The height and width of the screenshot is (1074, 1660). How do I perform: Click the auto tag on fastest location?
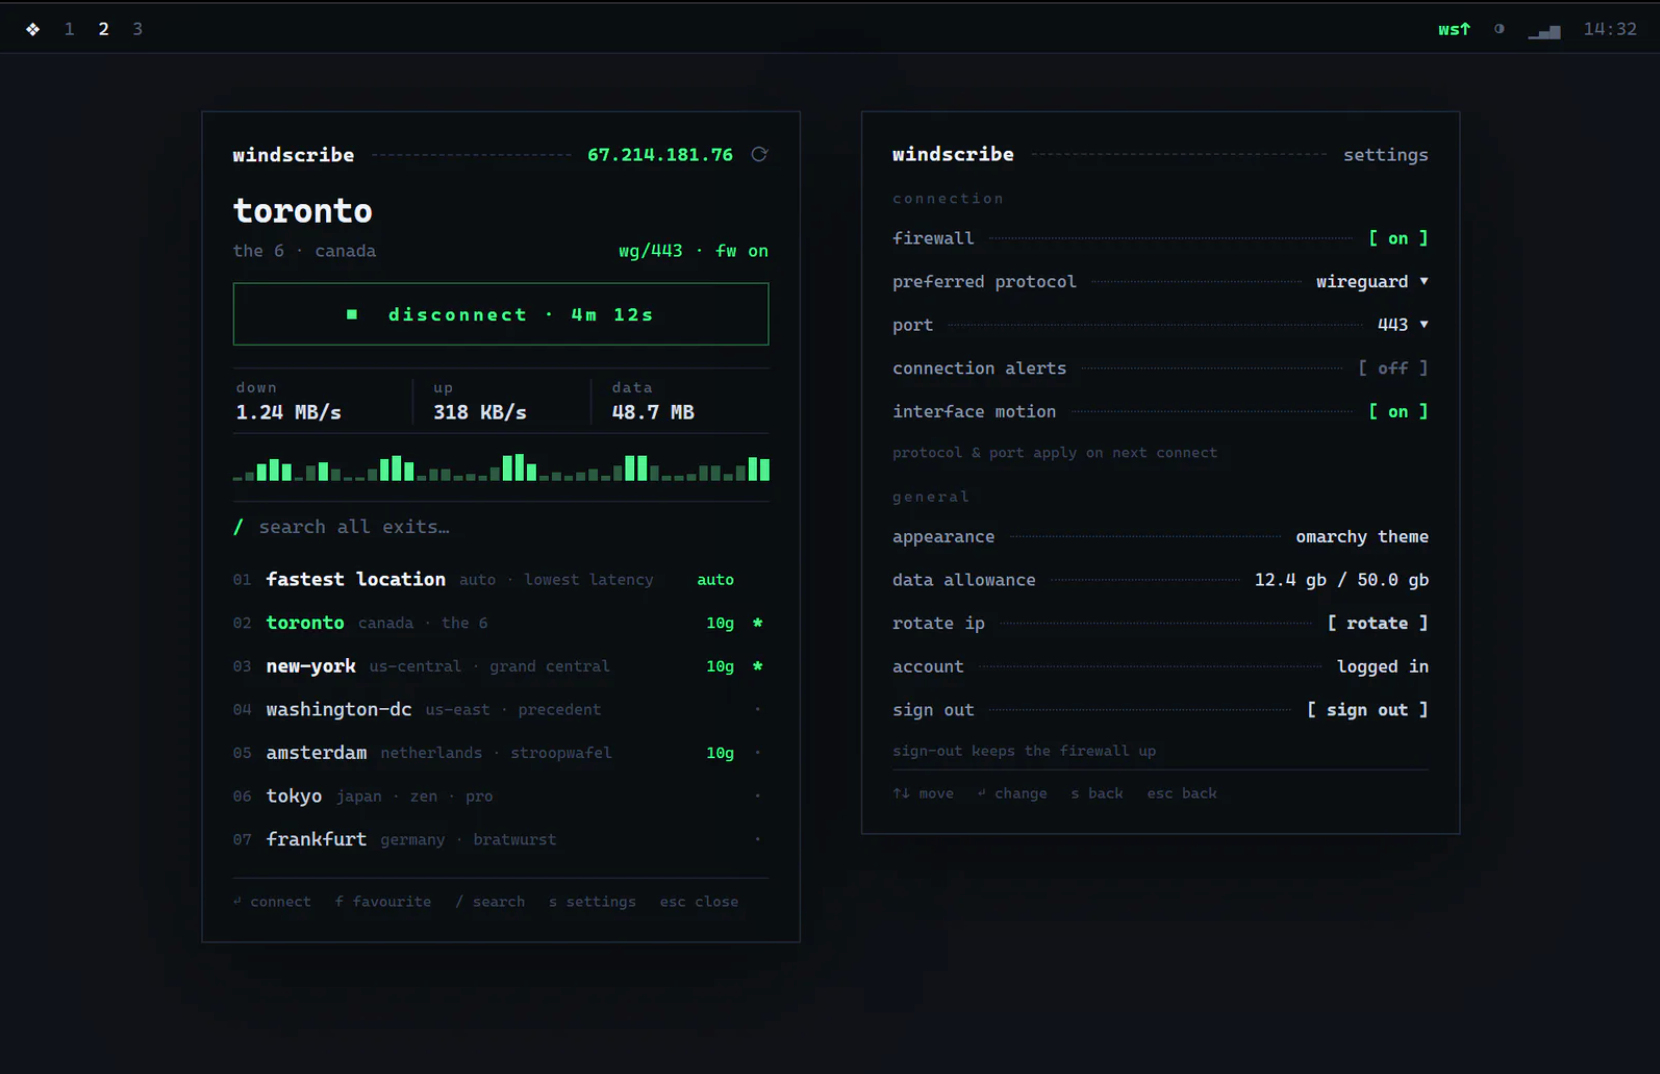point(715,579)
